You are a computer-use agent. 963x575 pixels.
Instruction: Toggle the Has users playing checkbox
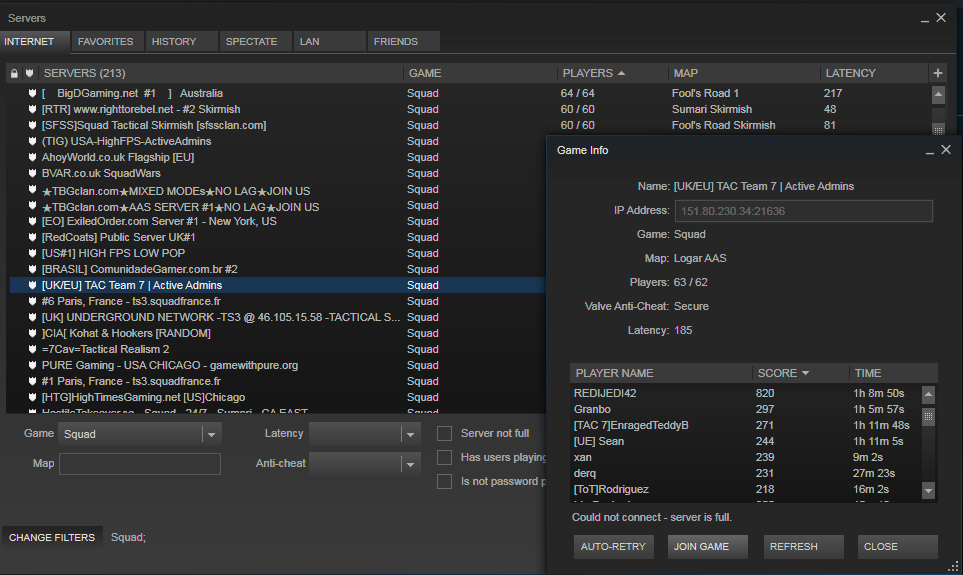coord(444,457)
